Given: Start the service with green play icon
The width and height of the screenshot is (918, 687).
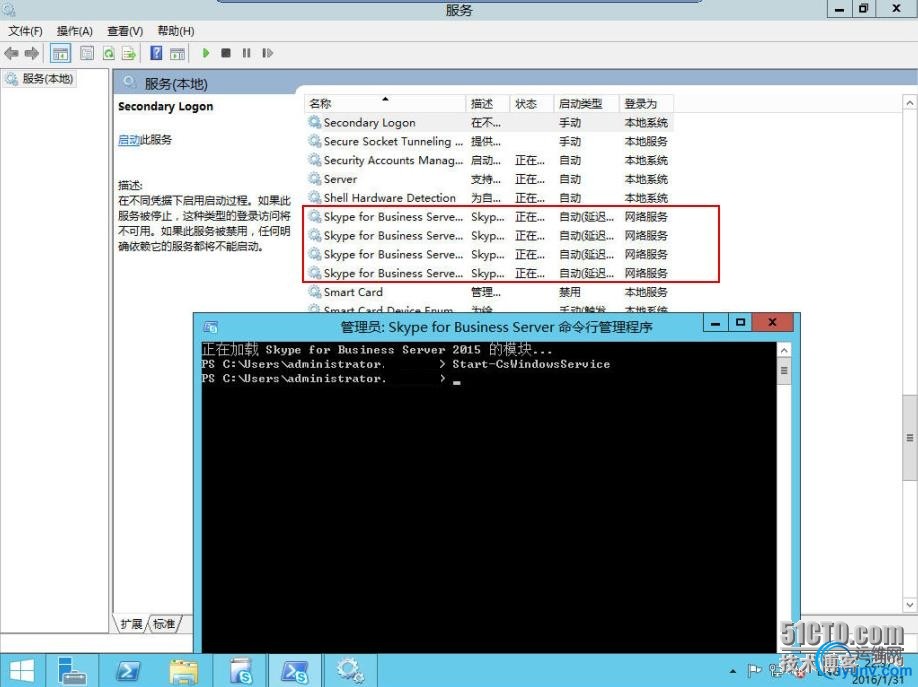Looking at the screenshot, I should (205, 53).
